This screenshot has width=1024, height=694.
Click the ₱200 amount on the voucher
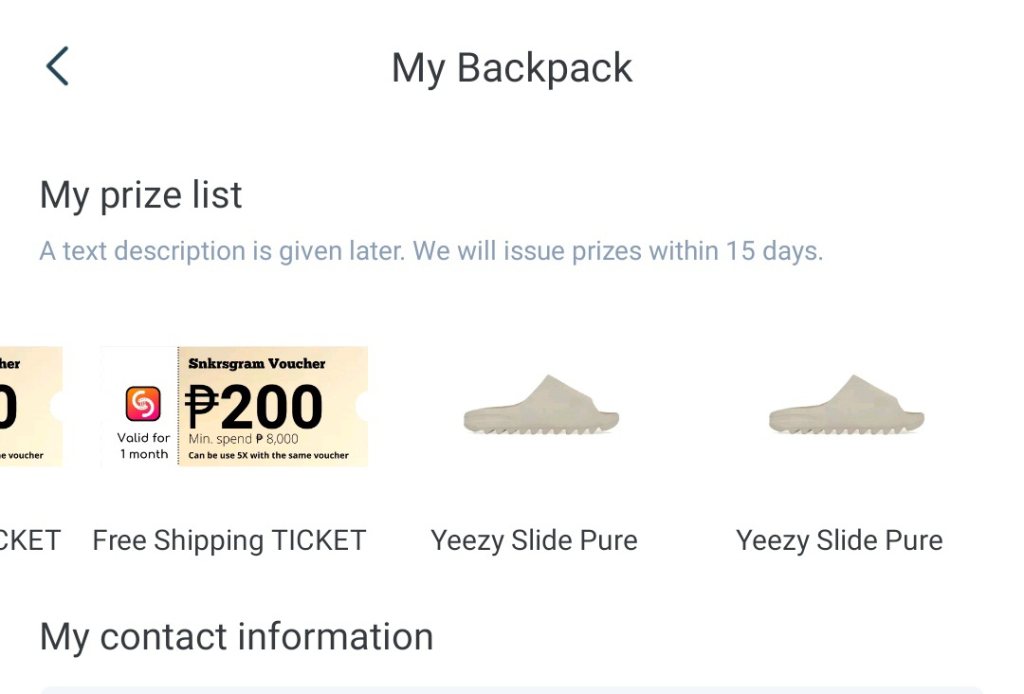tap(254, 407)
